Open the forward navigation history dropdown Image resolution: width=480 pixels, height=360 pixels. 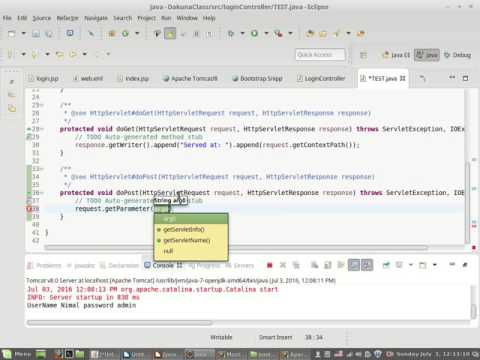click(85, 54)
